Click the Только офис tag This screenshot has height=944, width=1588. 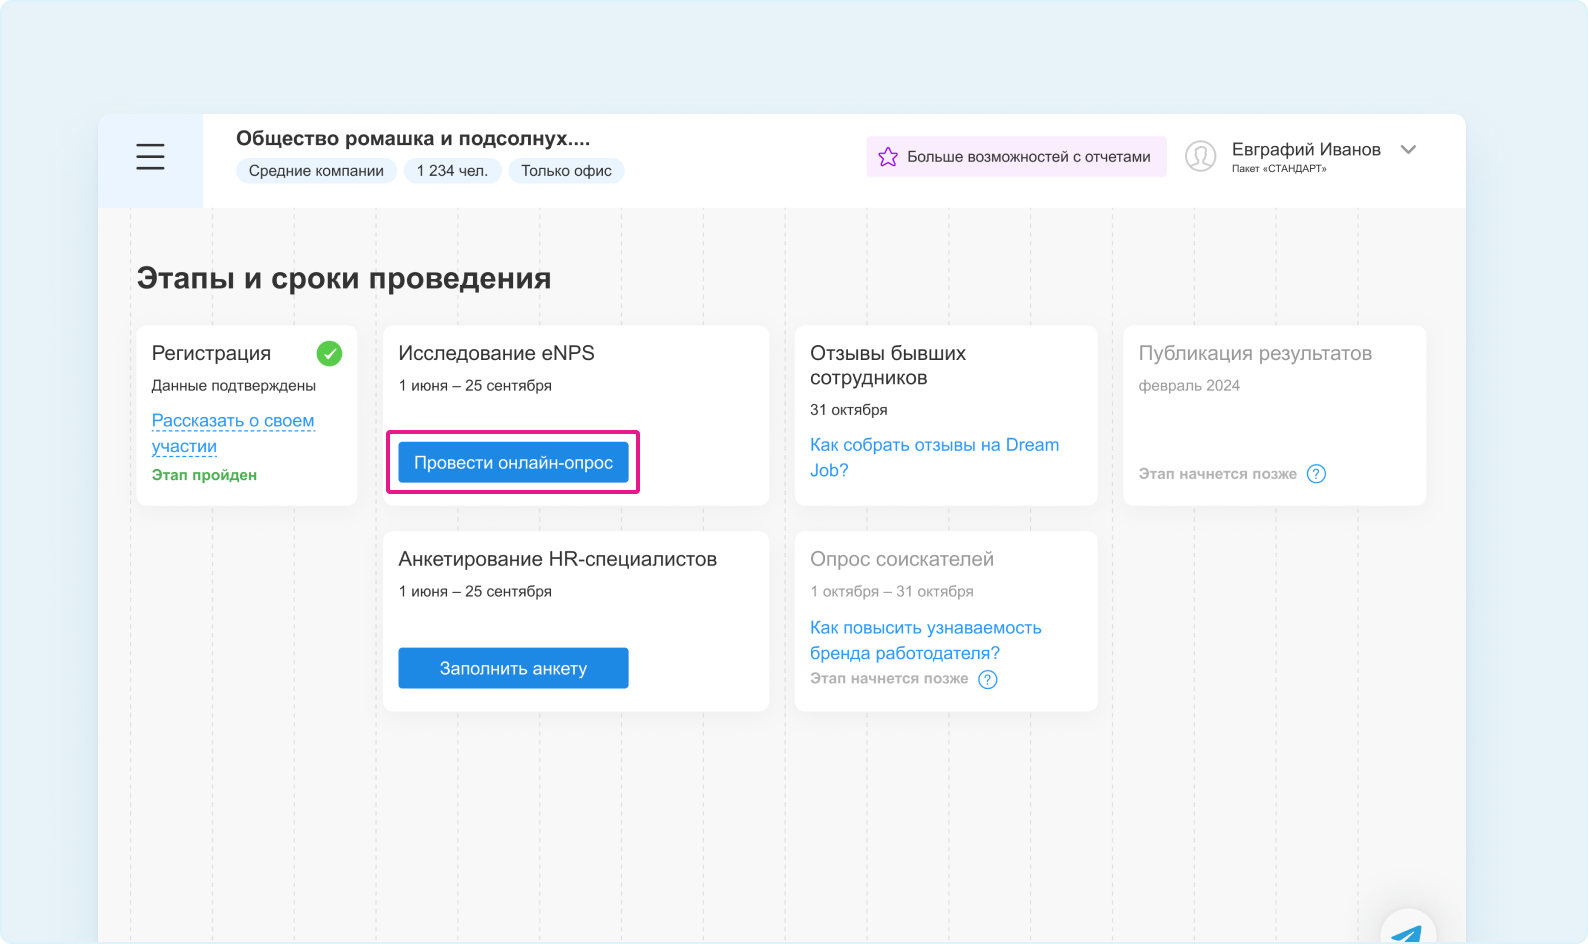click(566, 171)
